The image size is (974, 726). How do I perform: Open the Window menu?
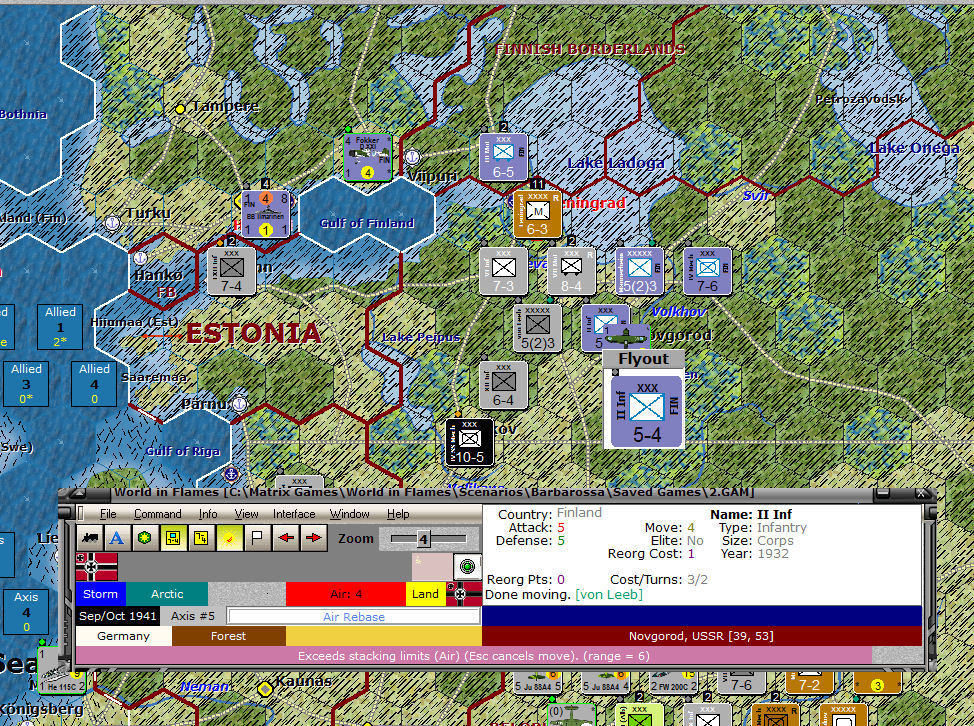point(350,514)
